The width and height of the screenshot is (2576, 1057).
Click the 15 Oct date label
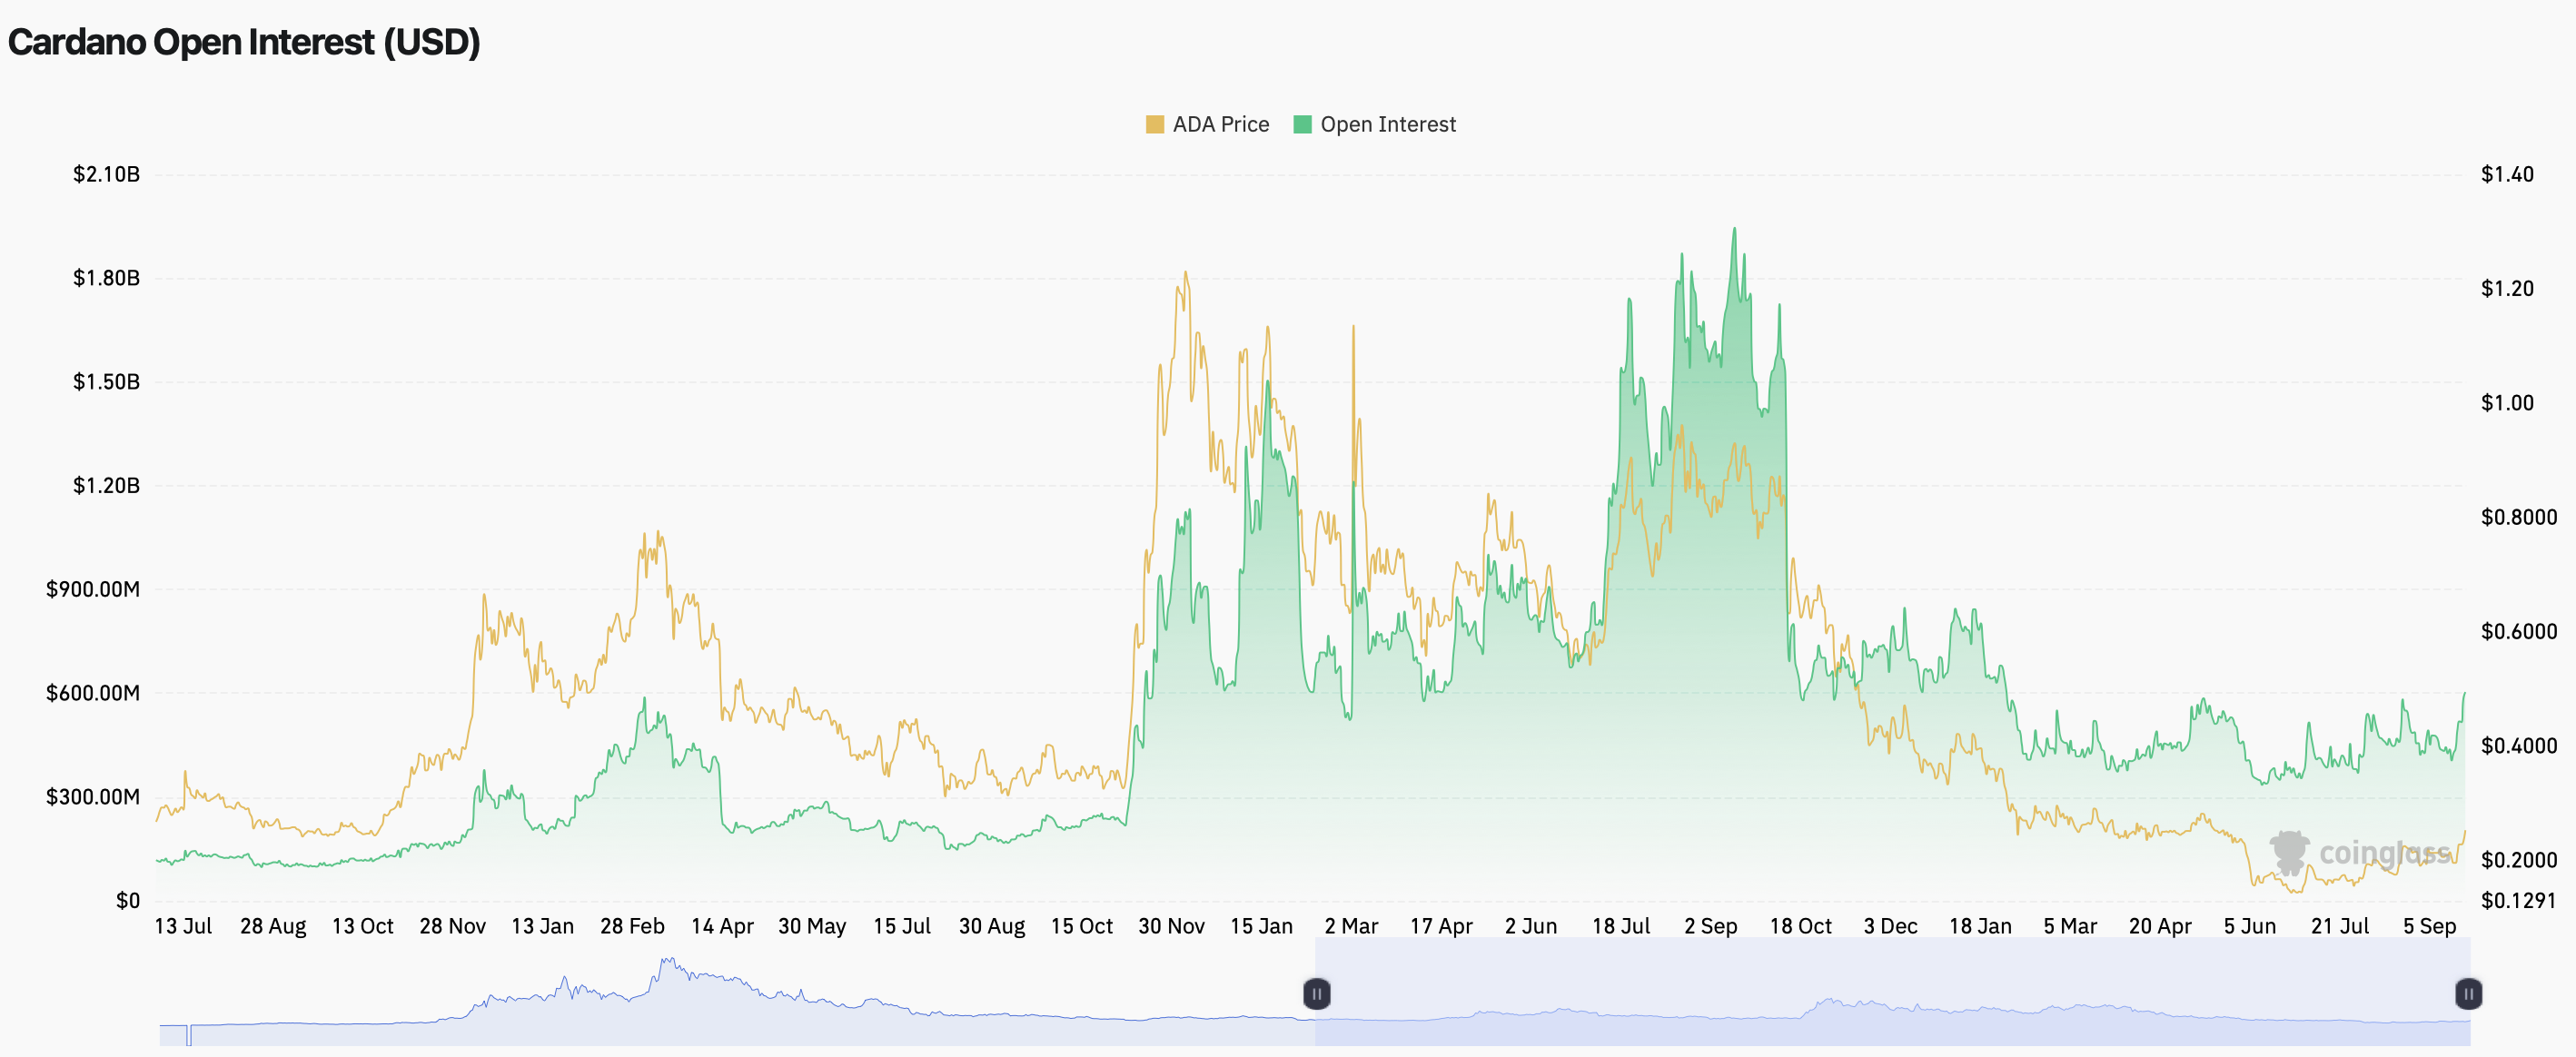coord(1082,927)
